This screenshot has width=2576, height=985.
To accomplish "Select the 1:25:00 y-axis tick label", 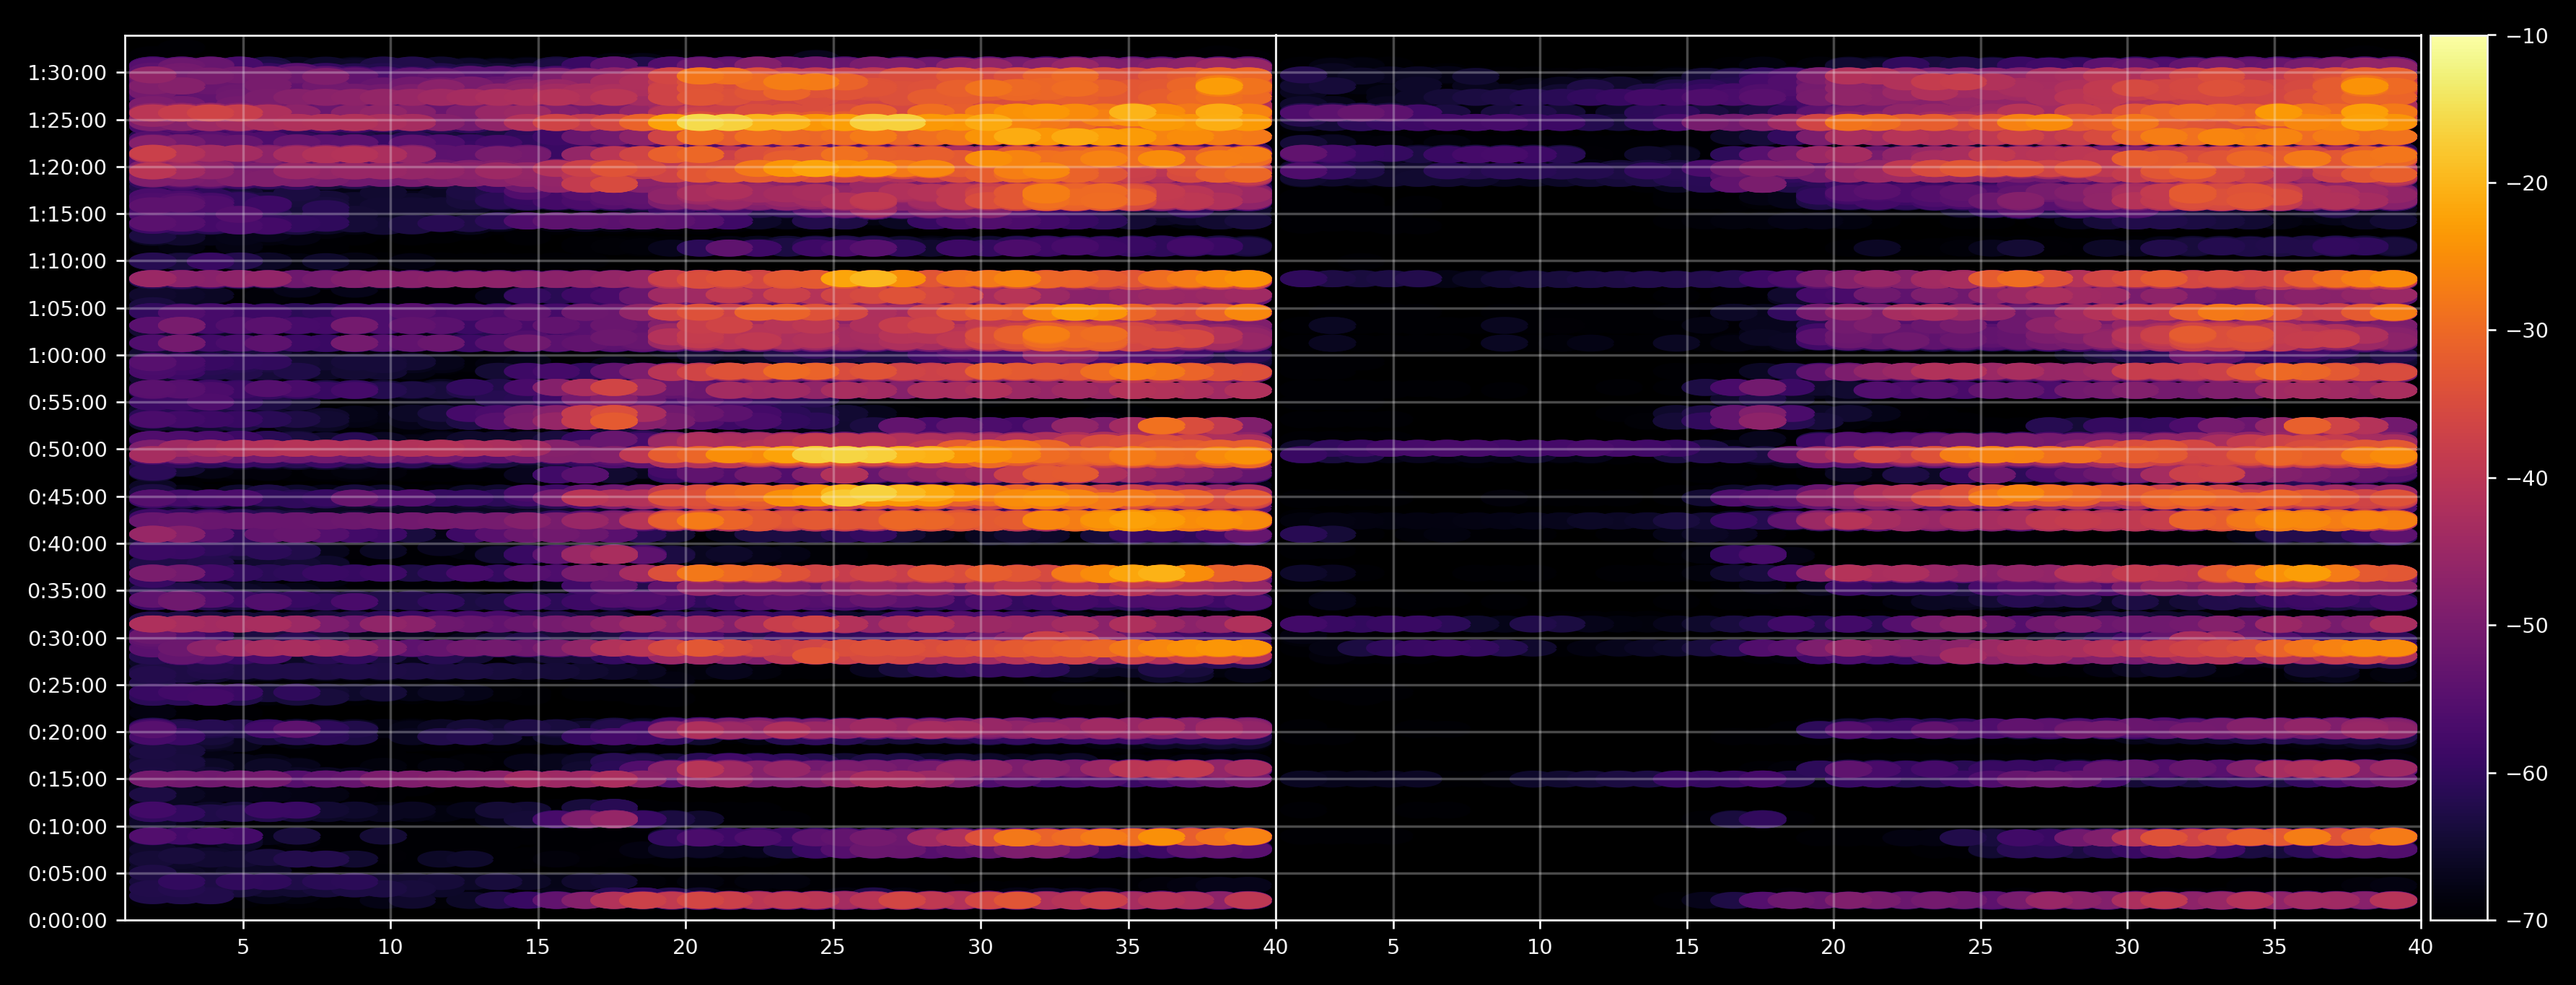I will pyautogui.click(x=67, y=121).
